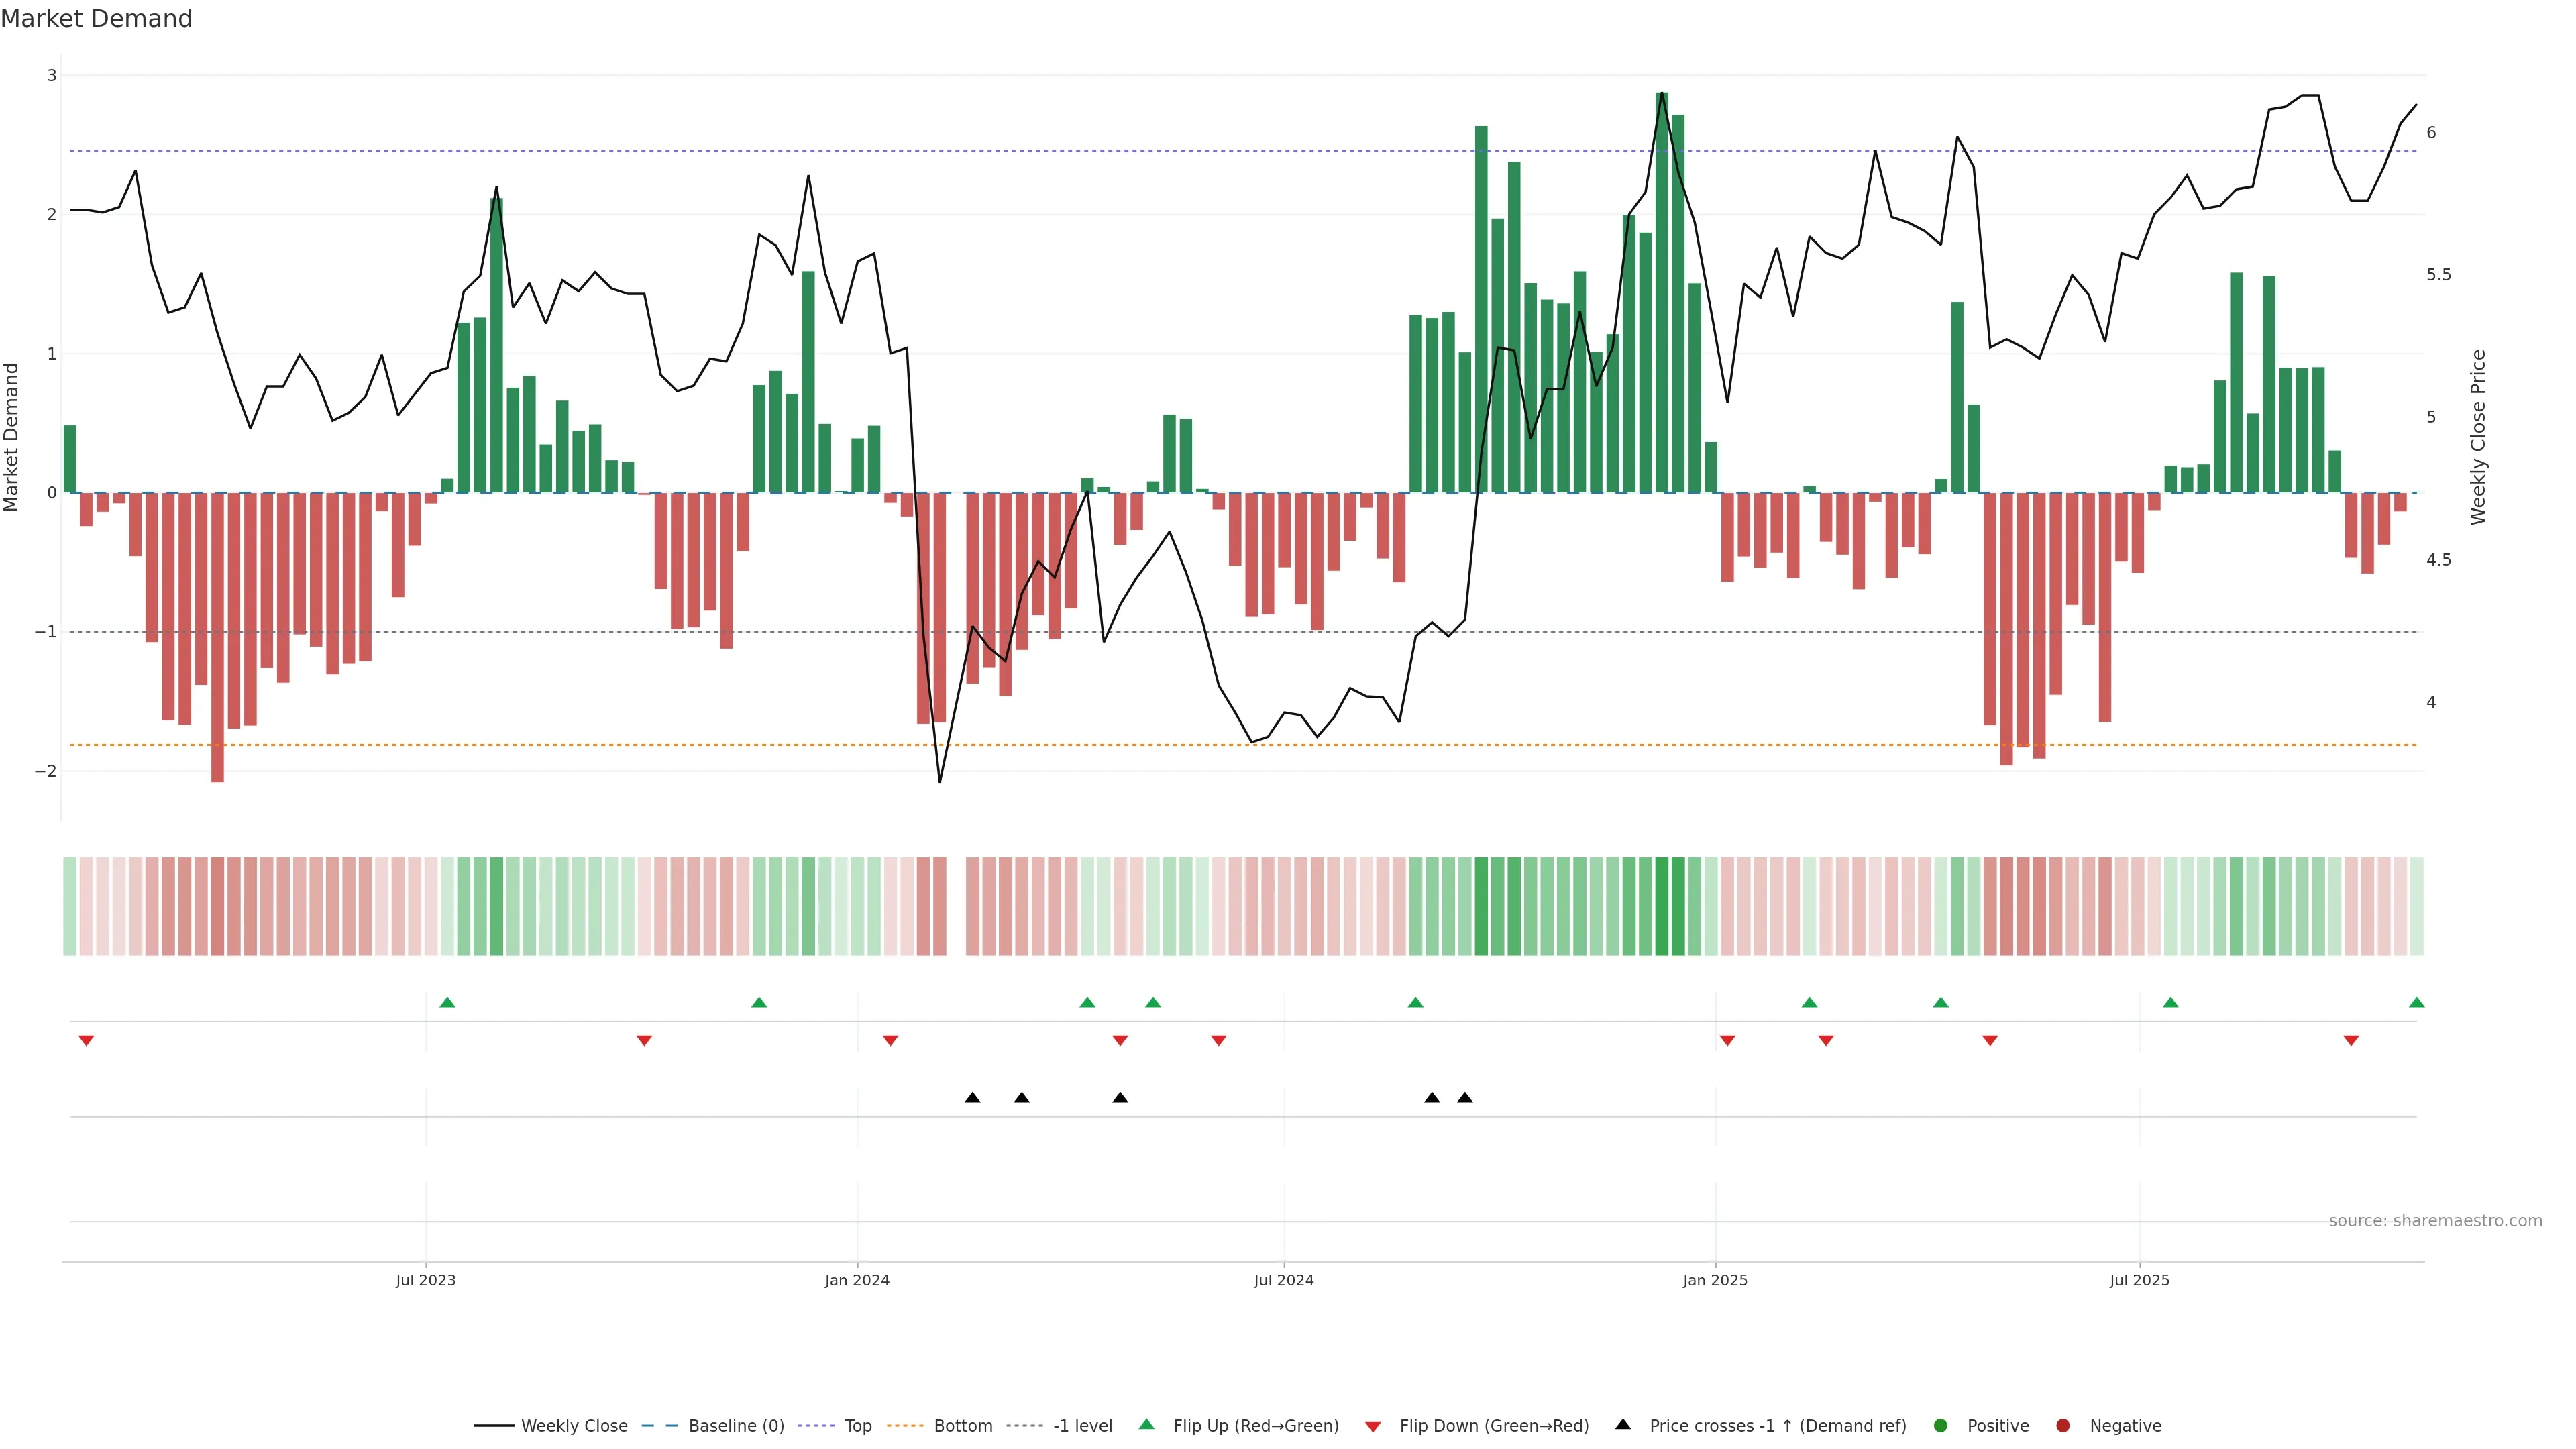The image size is (2576, 1449).
Task: Click the rightmost green flip-up marker
Action: tap(2416, 1002)
